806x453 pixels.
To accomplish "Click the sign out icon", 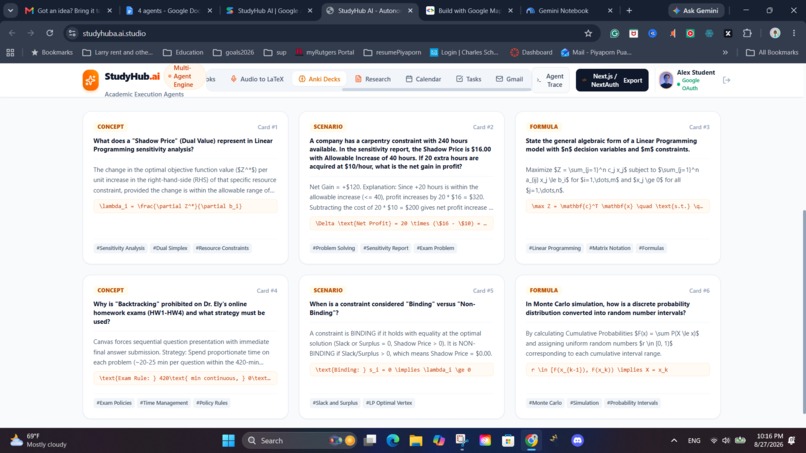I will click(726, 80).
